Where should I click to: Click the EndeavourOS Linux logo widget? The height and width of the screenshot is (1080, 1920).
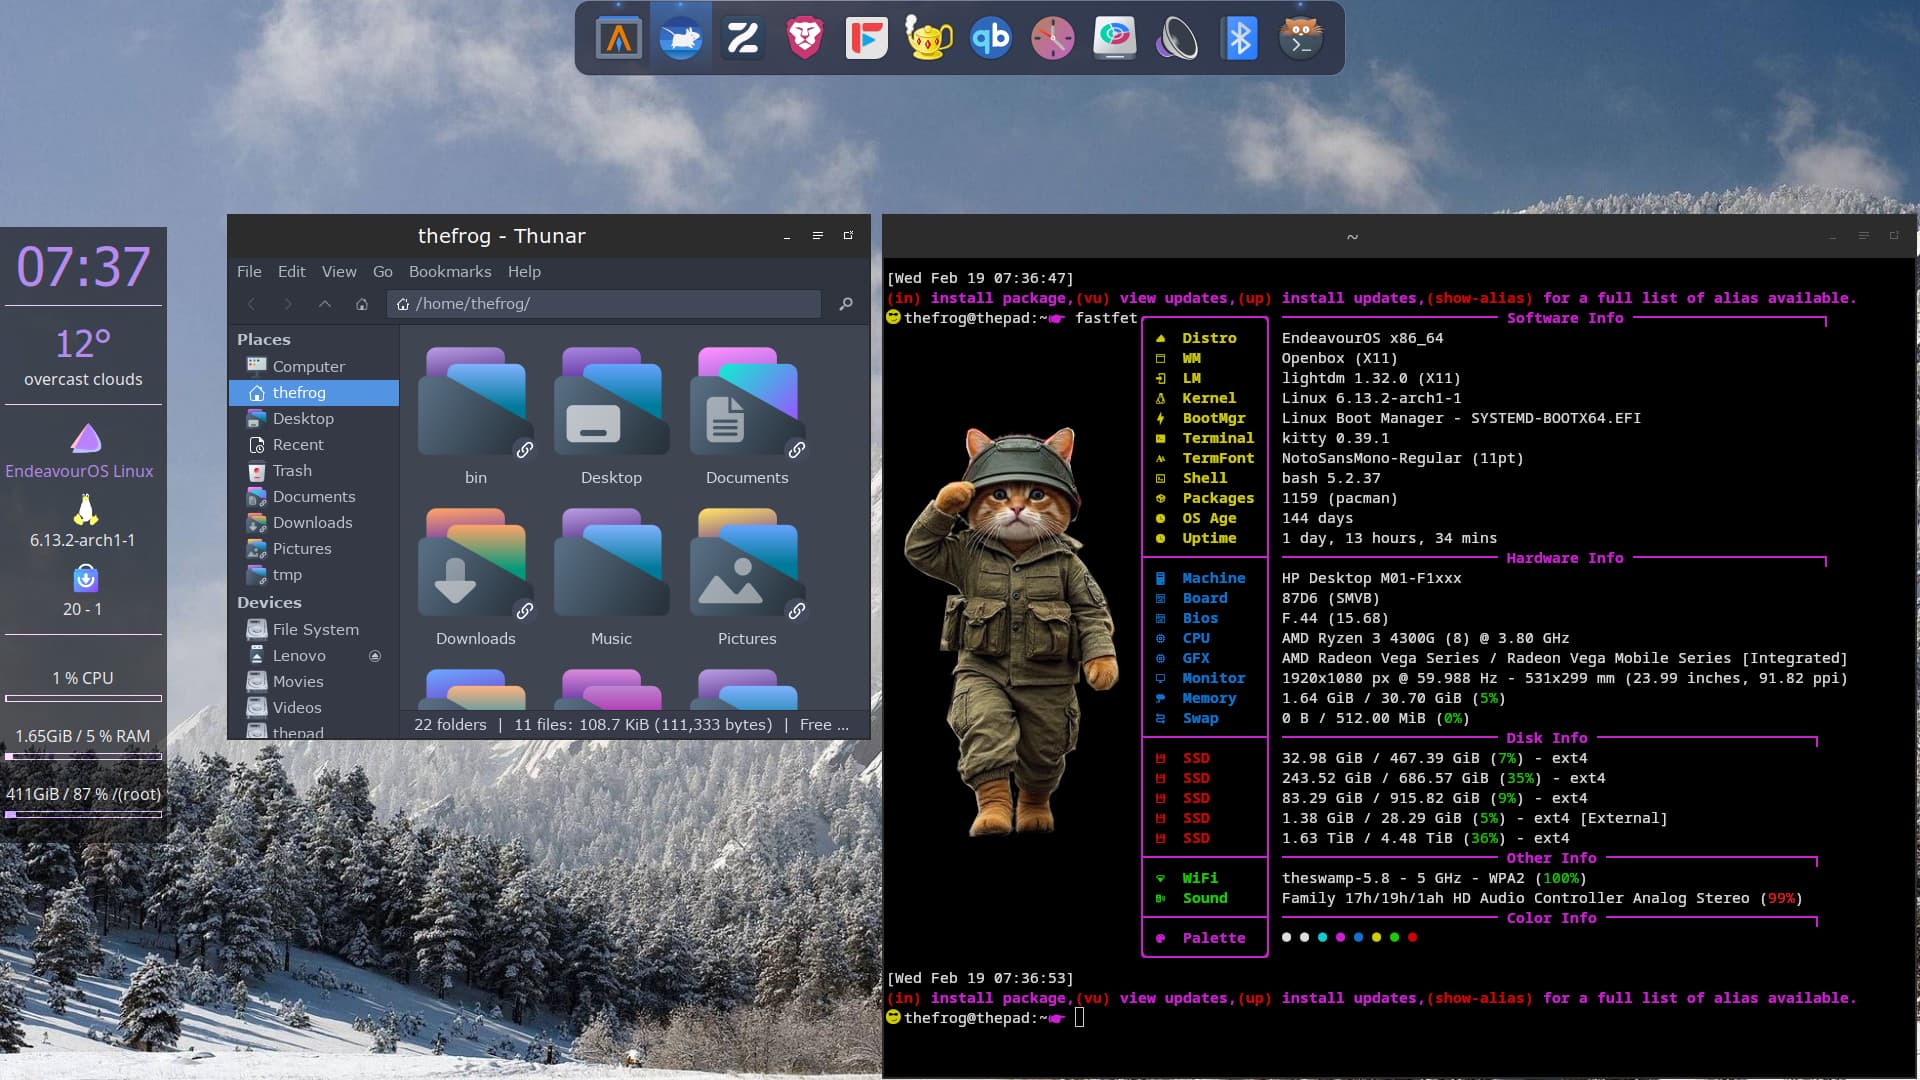coord(86,438)
